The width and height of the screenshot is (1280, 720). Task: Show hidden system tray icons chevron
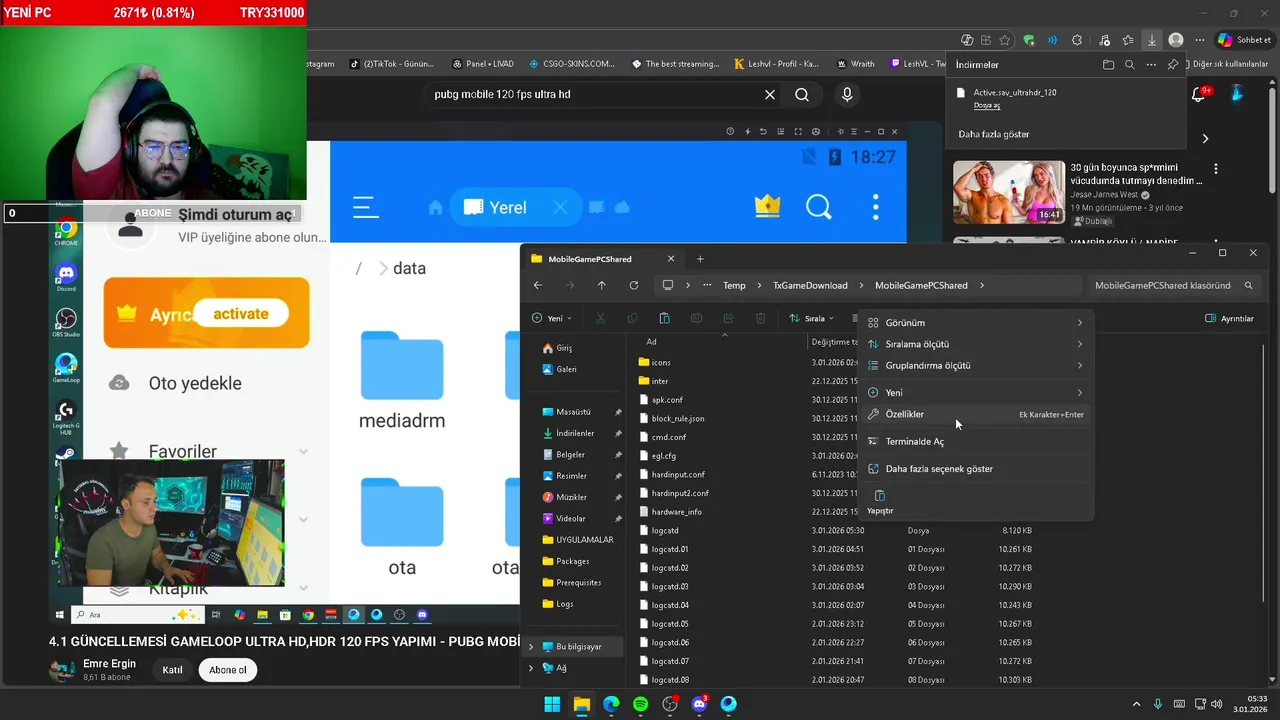[1136, 704]
